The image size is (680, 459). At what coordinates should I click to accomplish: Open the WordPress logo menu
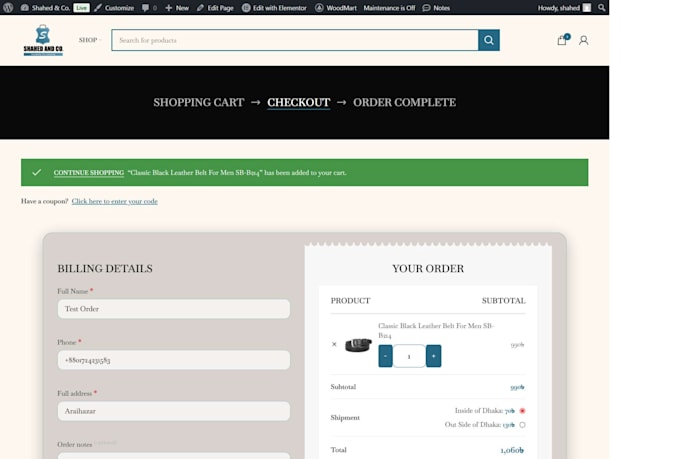[x=8, y=7]
